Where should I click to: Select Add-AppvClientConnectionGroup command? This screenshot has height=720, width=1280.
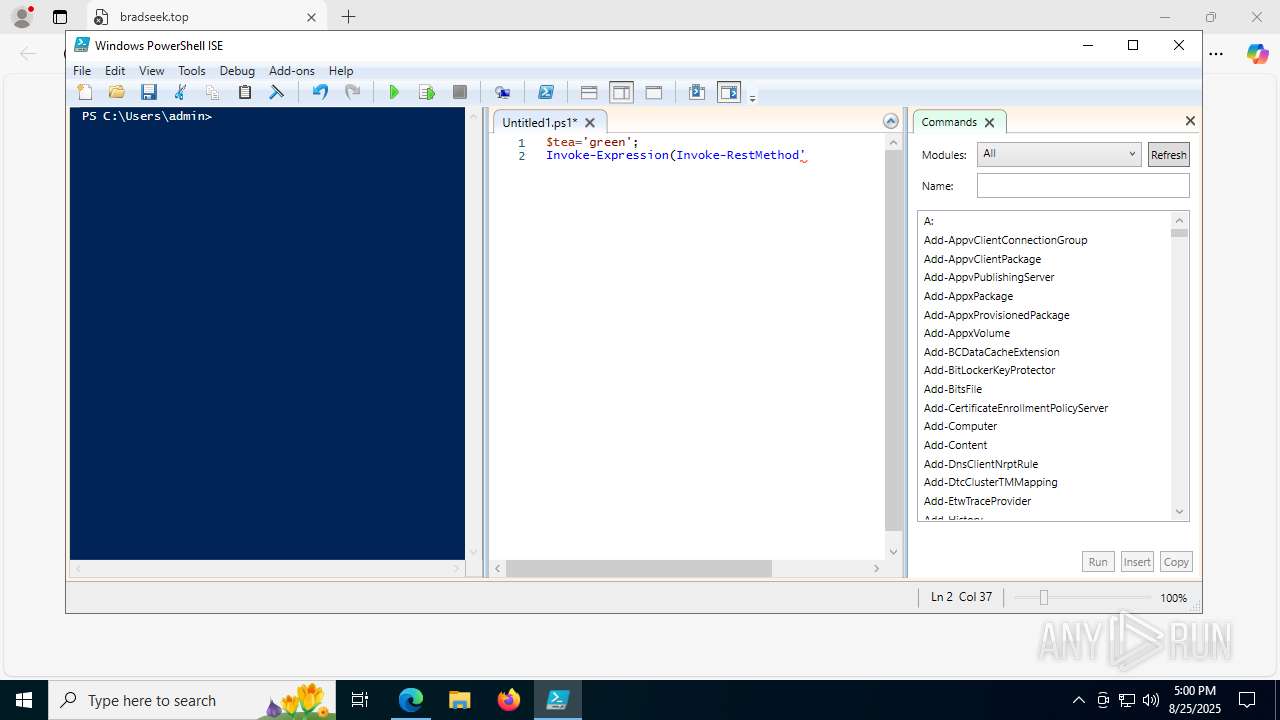coord(1005,240)
